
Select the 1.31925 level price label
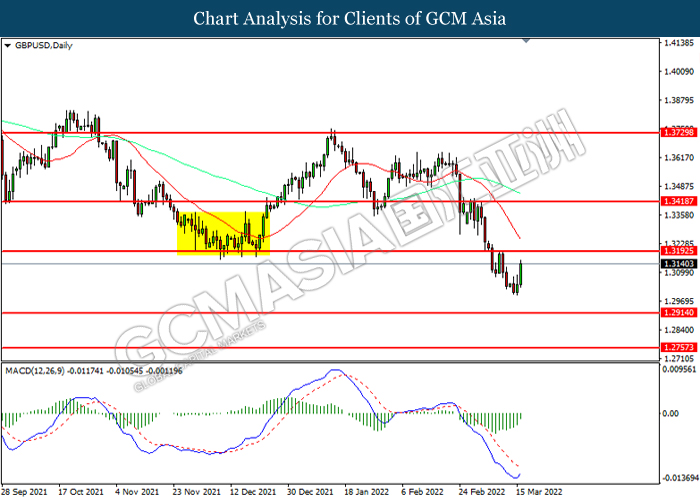tap(679, 251)
